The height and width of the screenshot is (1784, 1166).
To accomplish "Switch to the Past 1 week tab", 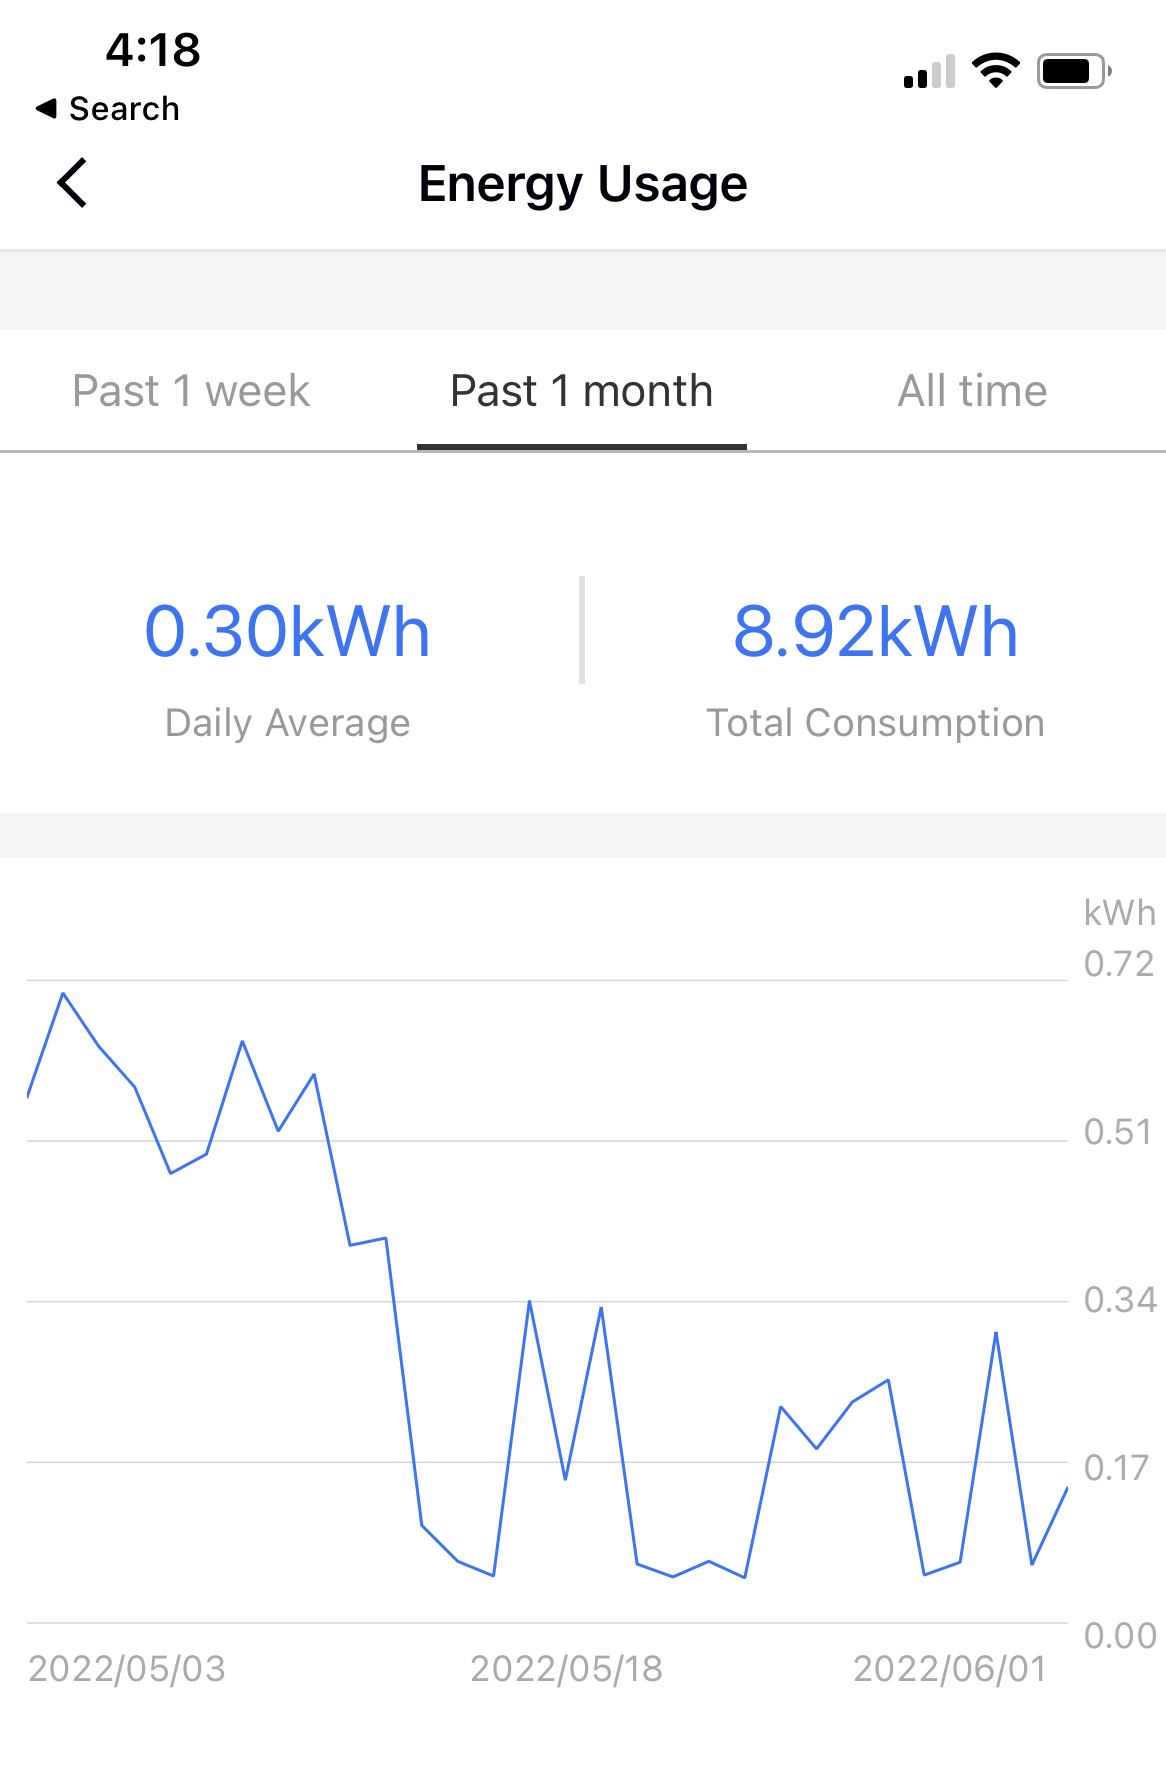I will (x=191, y=391).
